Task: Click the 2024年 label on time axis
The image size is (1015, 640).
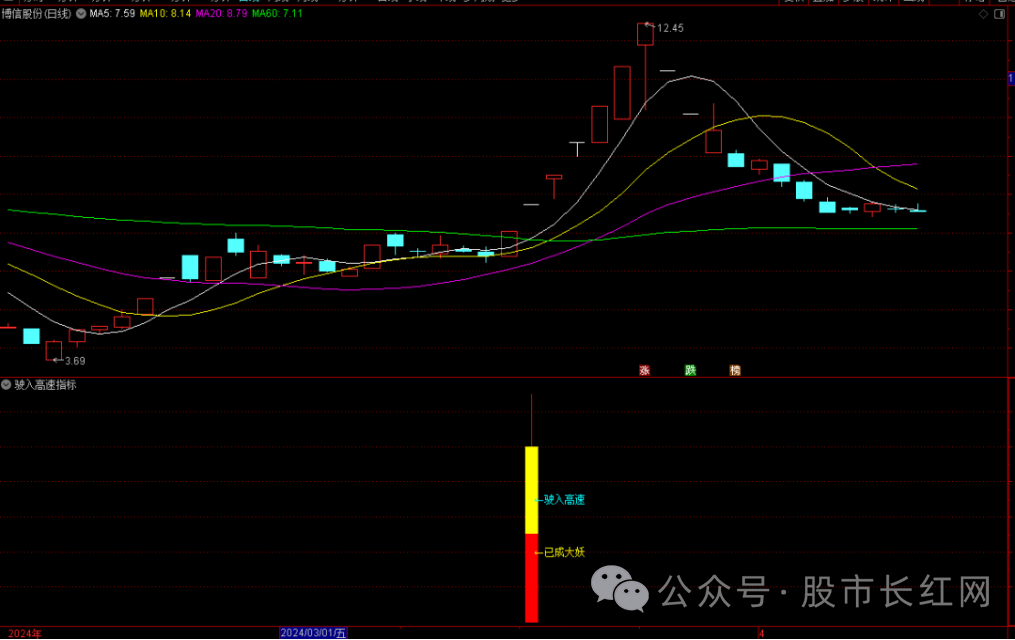Action: click(x=25, y=634)
